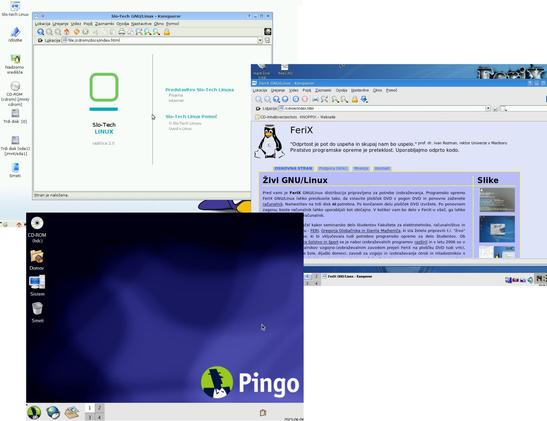Click 'Stran je naložena' status bar text
This screenshot has height=421, width=547.
pyautogui.click(x=51, y=195)
